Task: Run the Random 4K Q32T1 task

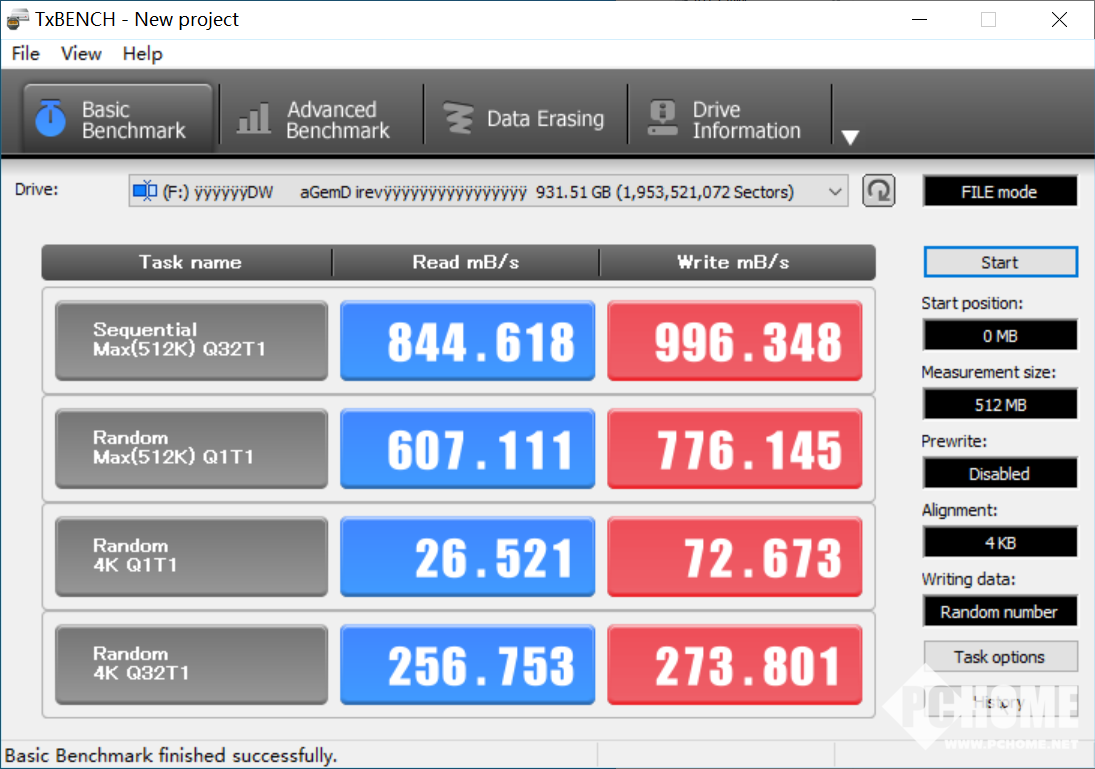Action: 191,664
